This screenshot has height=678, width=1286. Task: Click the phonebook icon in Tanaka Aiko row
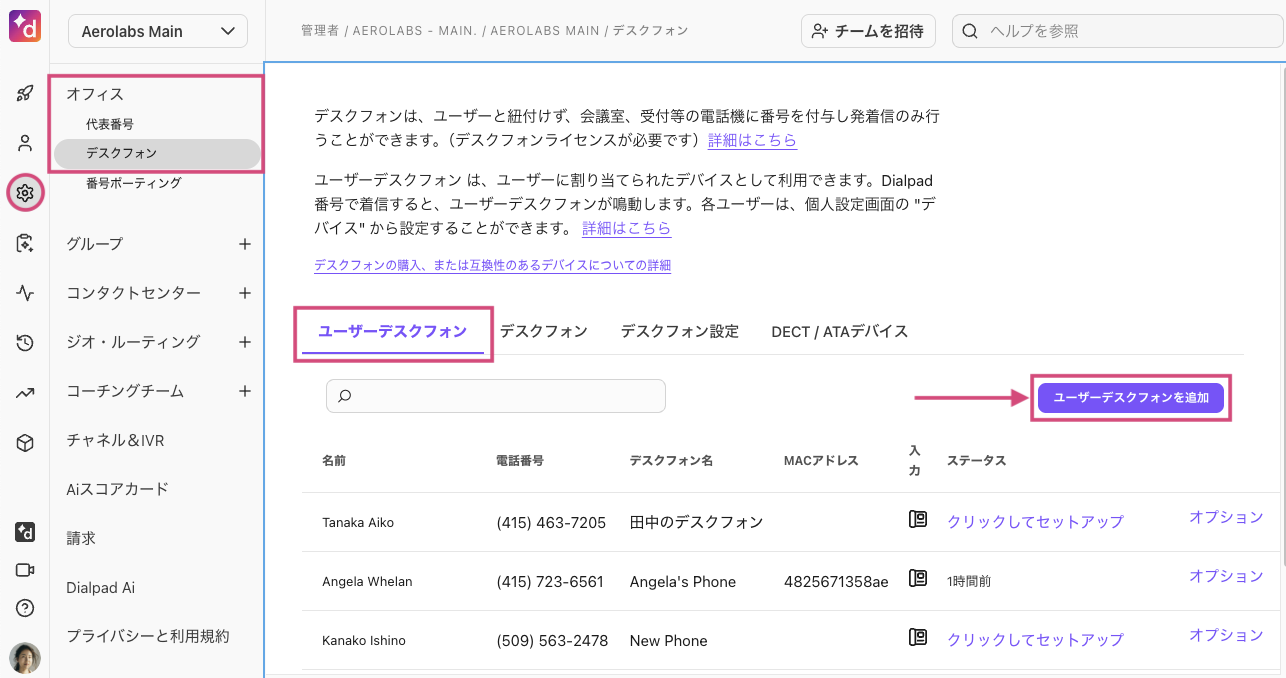(x=918, y=519)
